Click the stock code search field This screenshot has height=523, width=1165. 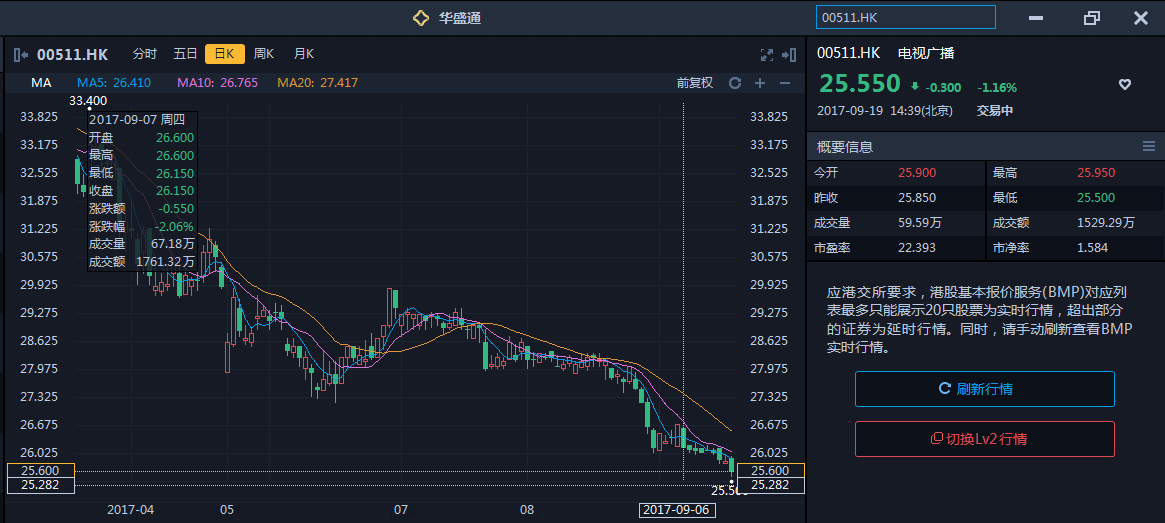pyautogui.click(x=906, y=18)
